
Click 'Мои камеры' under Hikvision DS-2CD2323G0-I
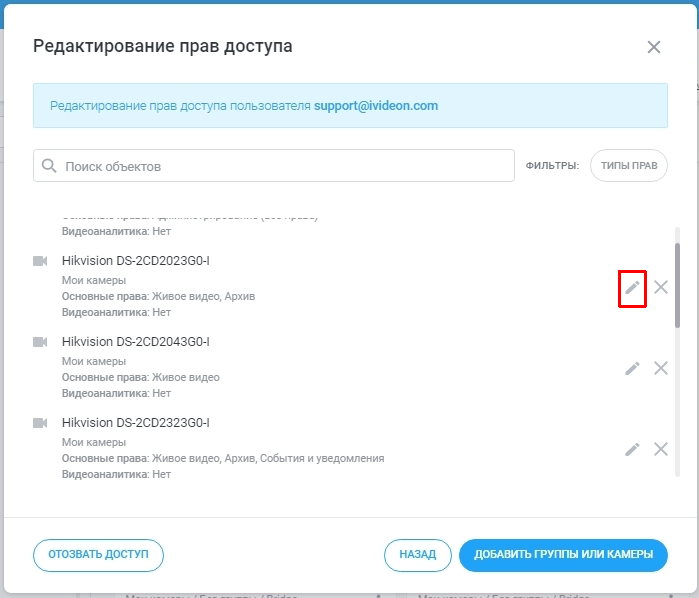tap(94, 442)
